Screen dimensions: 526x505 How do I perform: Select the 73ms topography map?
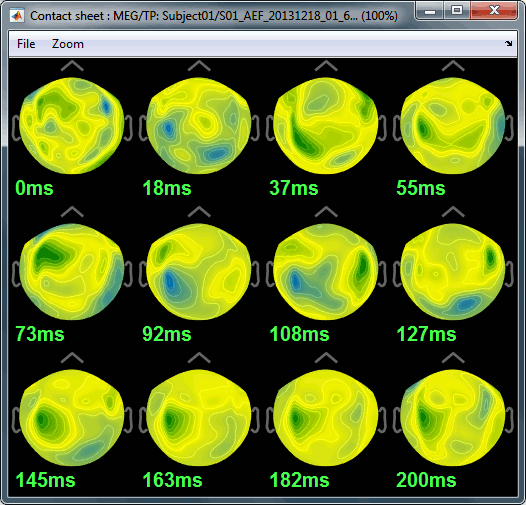(72, 272)
